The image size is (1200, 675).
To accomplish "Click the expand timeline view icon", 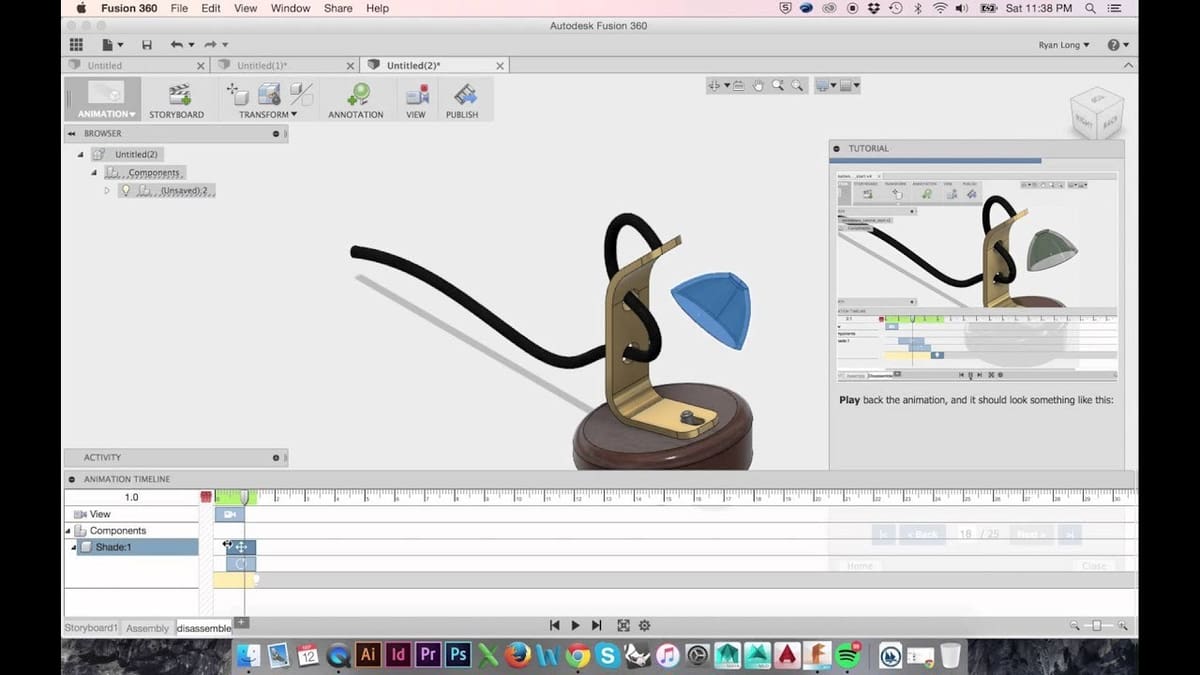I will click(x=623, y=625).
